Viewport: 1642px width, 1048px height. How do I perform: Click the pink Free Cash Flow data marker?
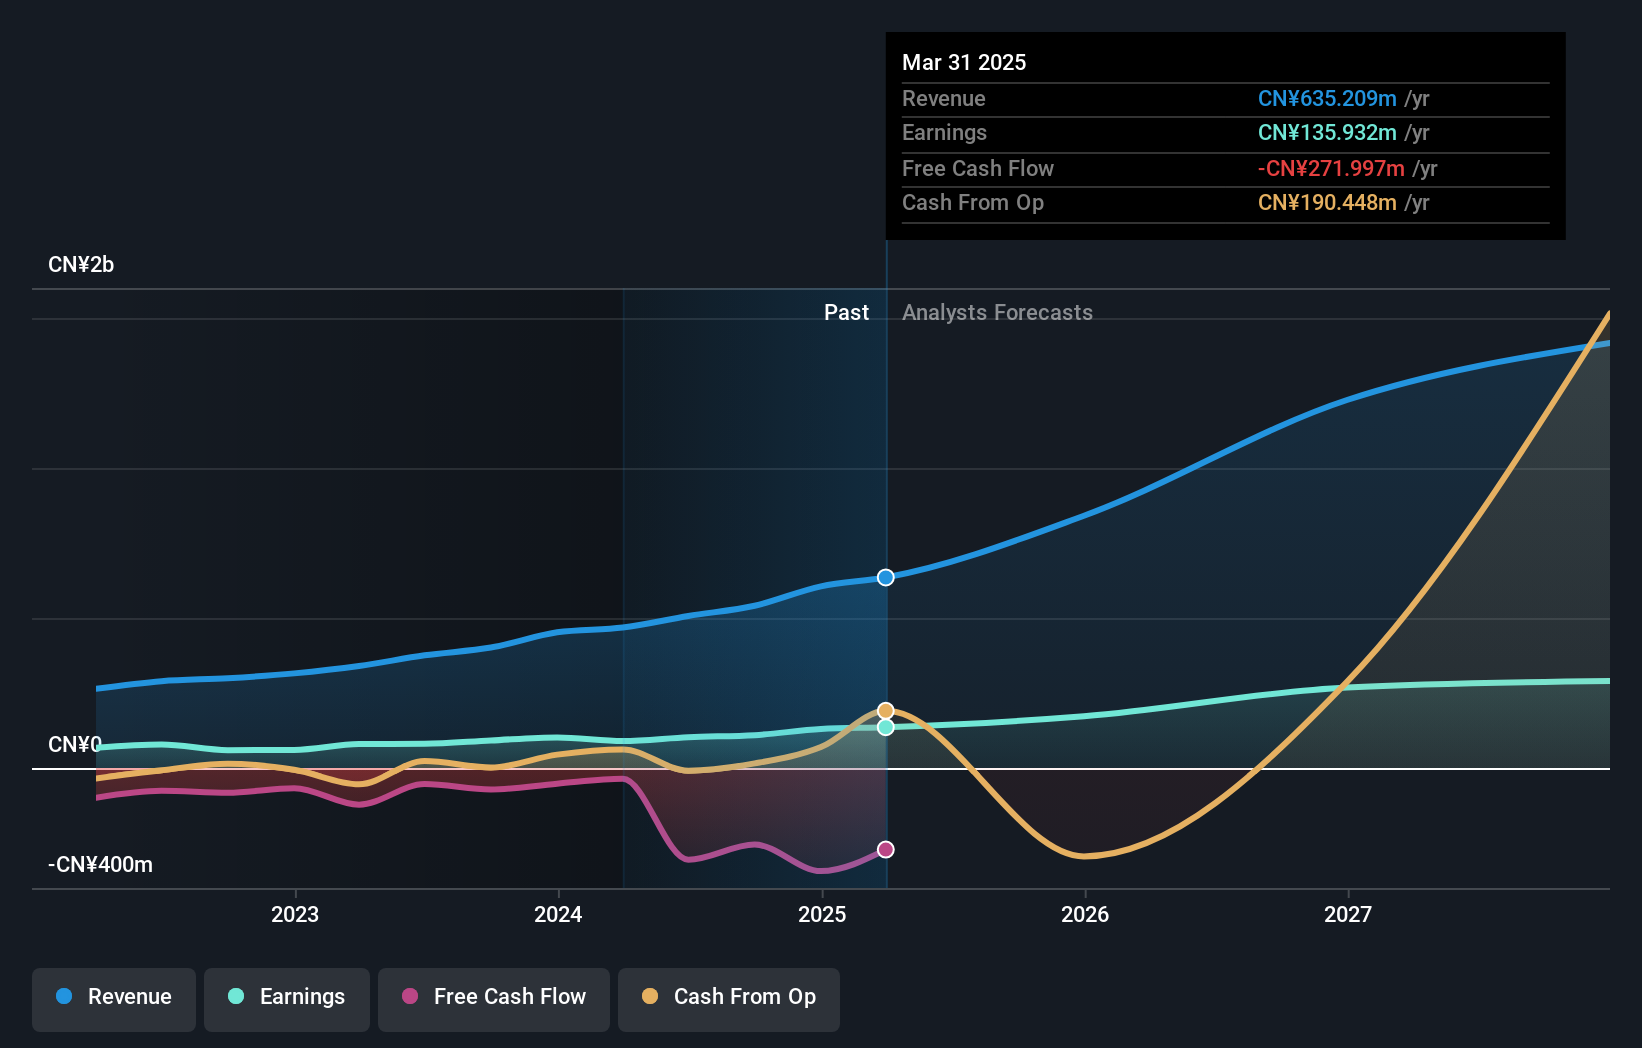click(886, 849)
